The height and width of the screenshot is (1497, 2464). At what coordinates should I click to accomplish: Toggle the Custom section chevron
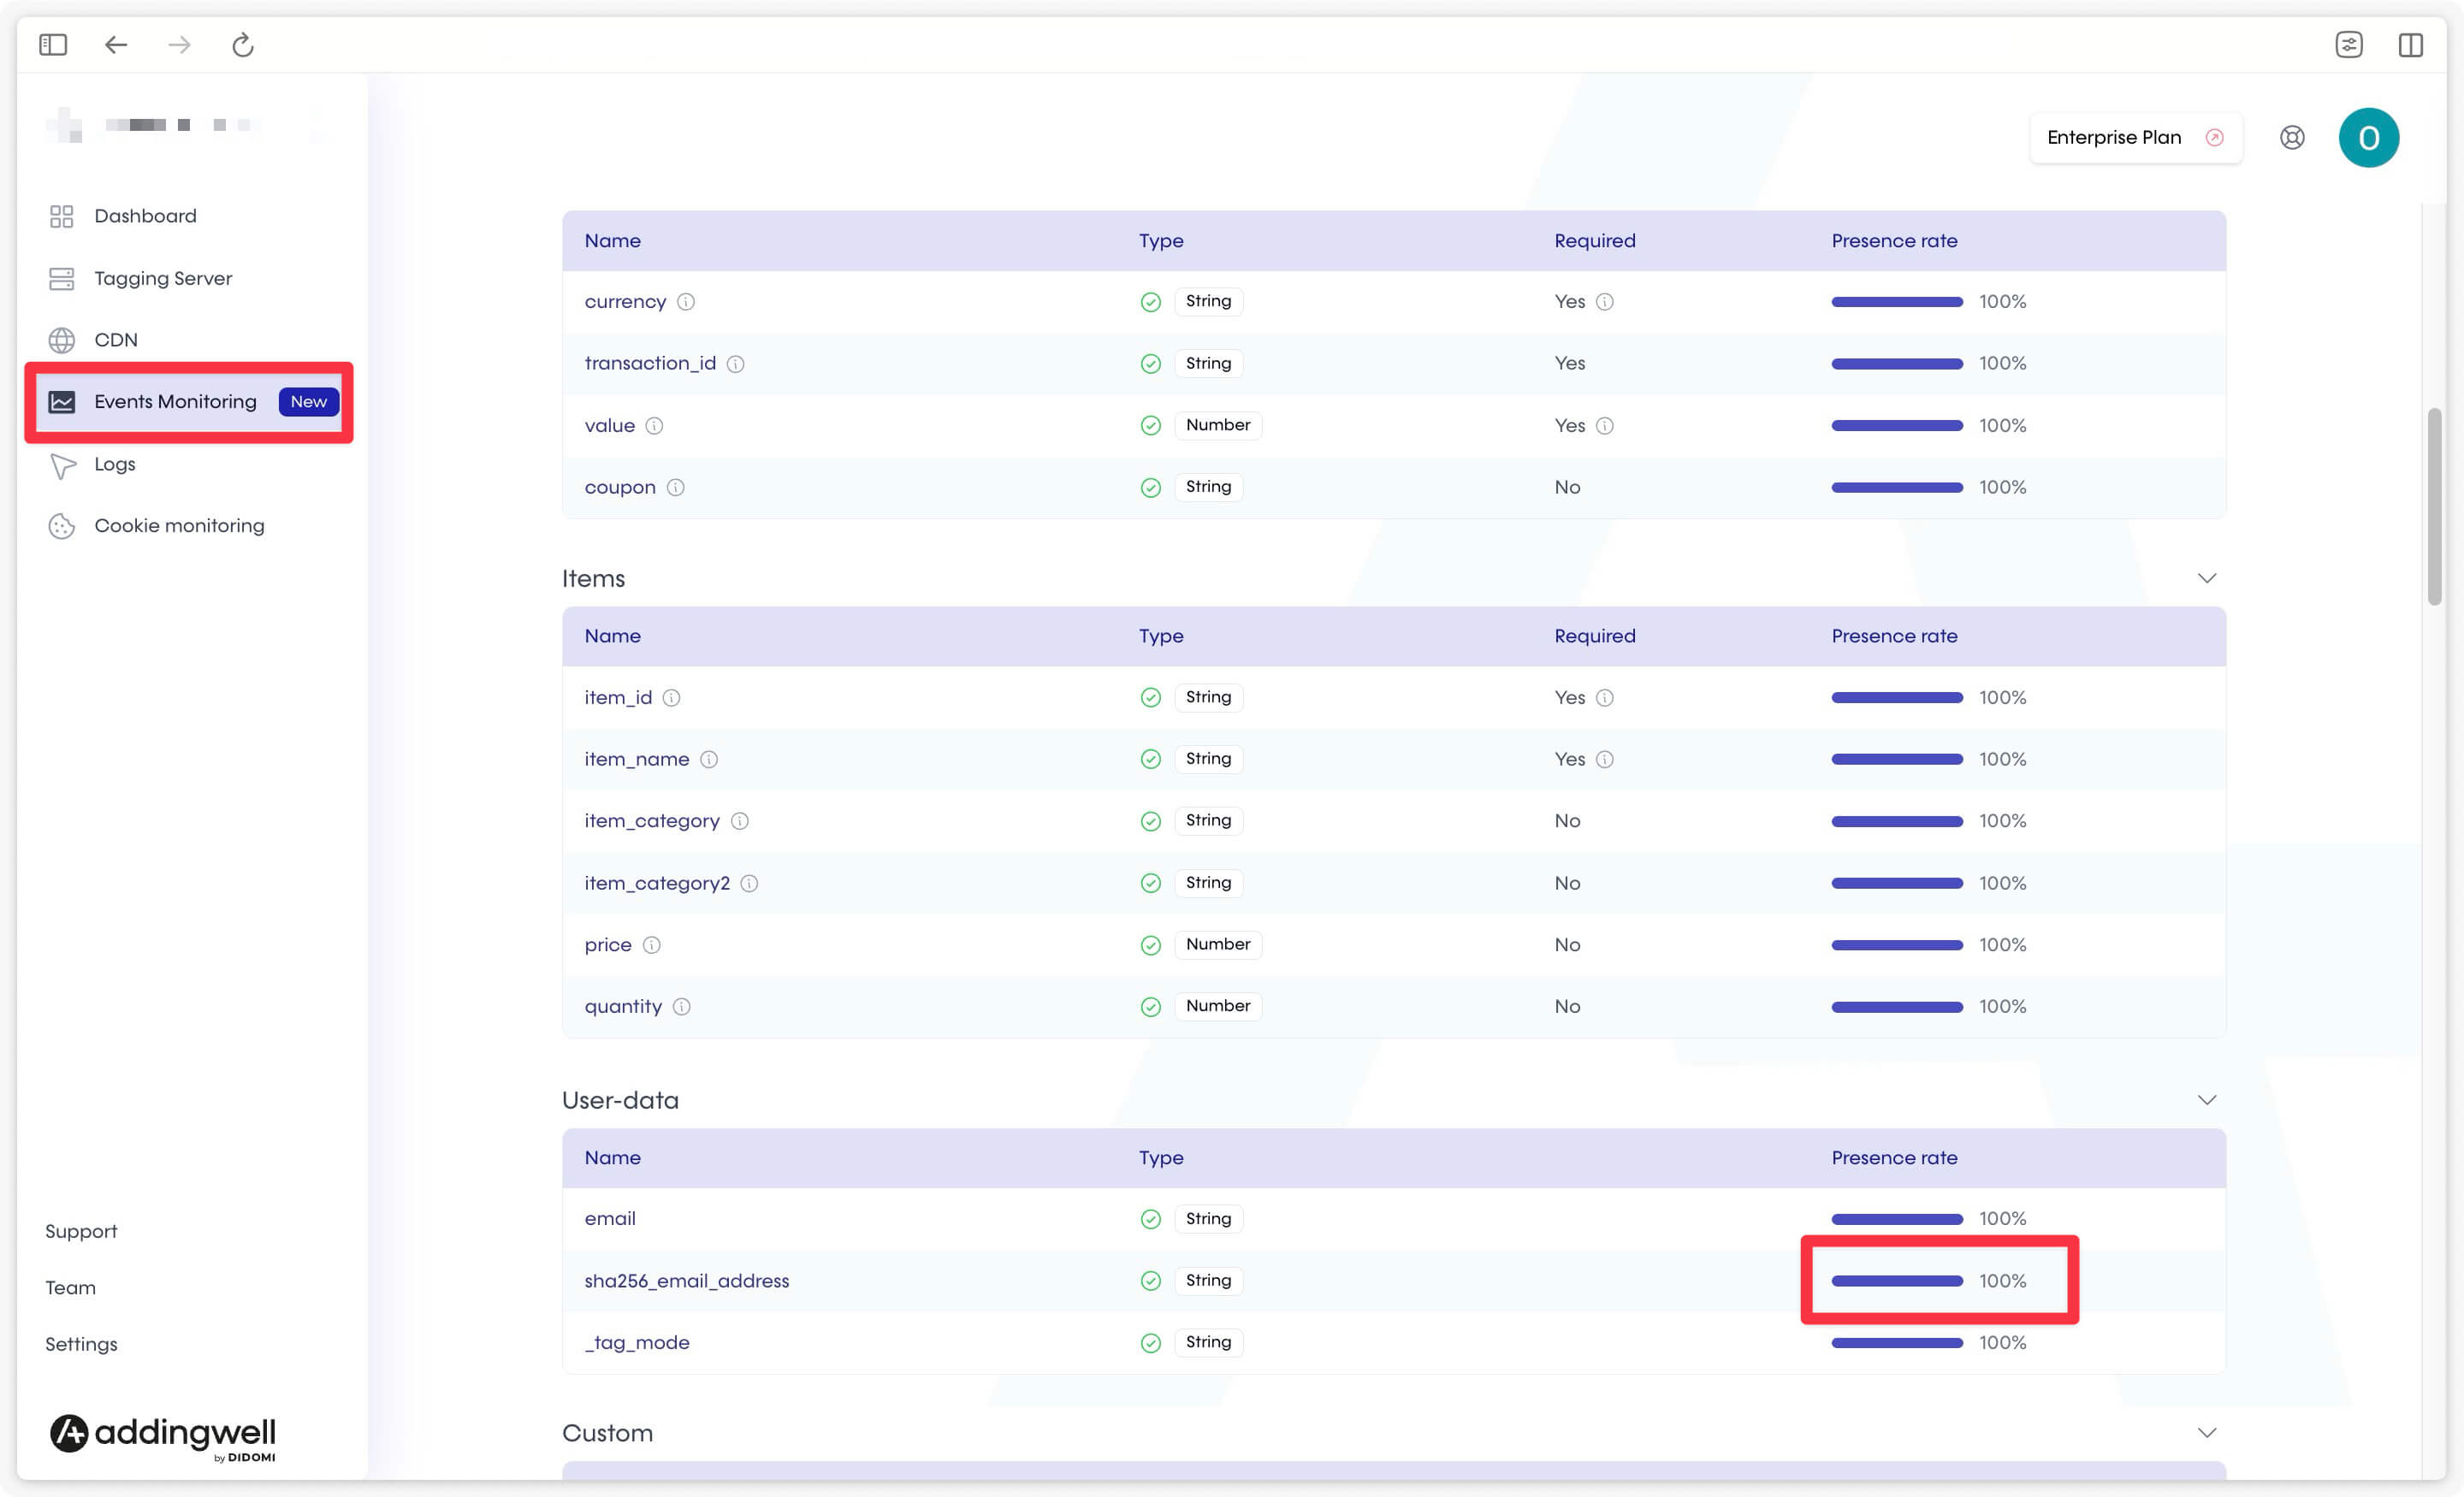2207,1433
